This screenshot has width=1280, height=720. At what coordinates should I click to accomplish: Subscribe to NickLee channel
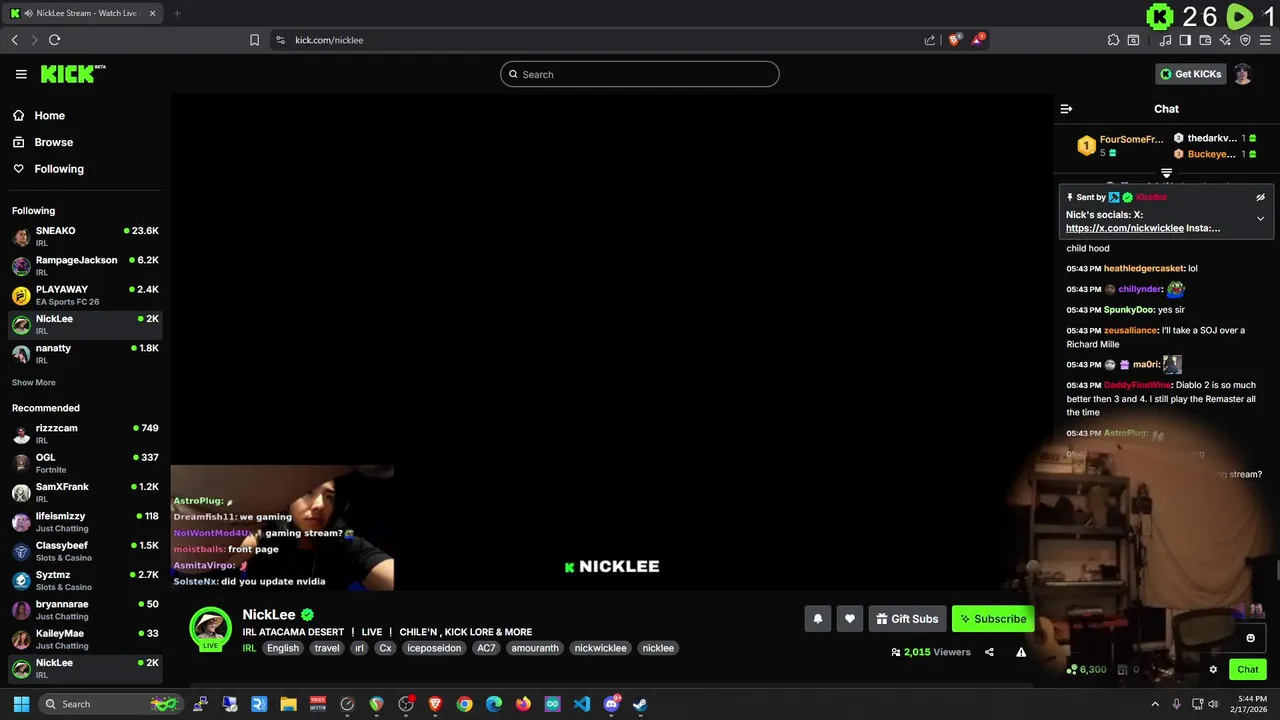click(993, 619)
